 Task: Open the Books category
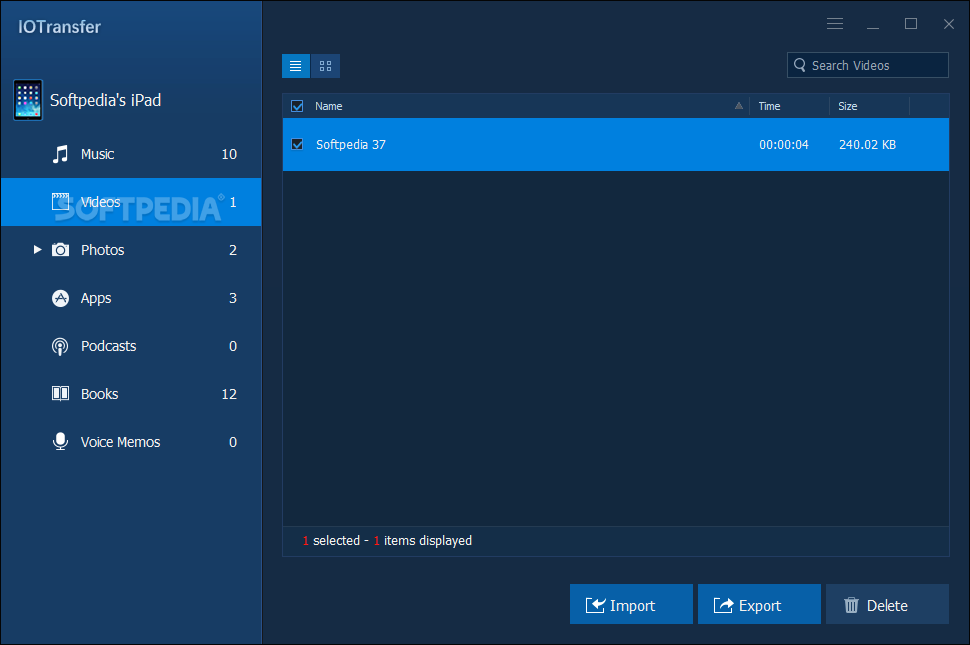click(x=131, y=394)
